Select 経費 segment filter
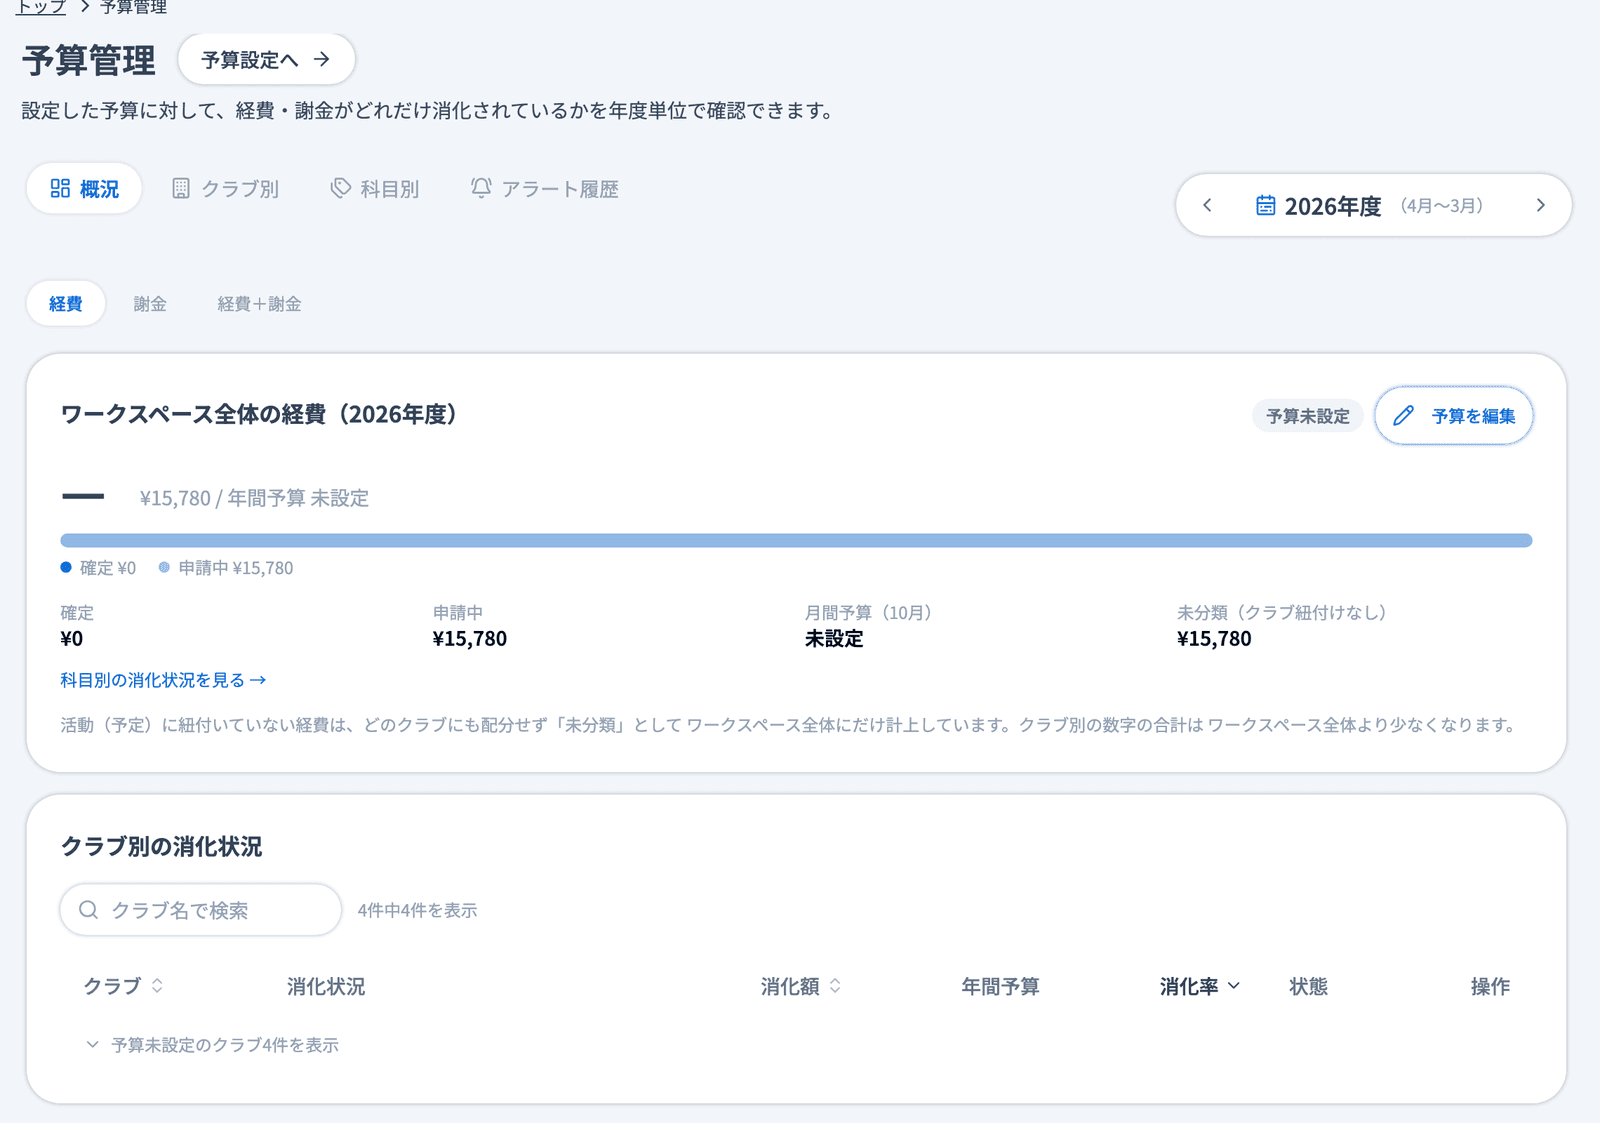Viewport: 1600px width, 1123px height. click(x=66, y=303)
